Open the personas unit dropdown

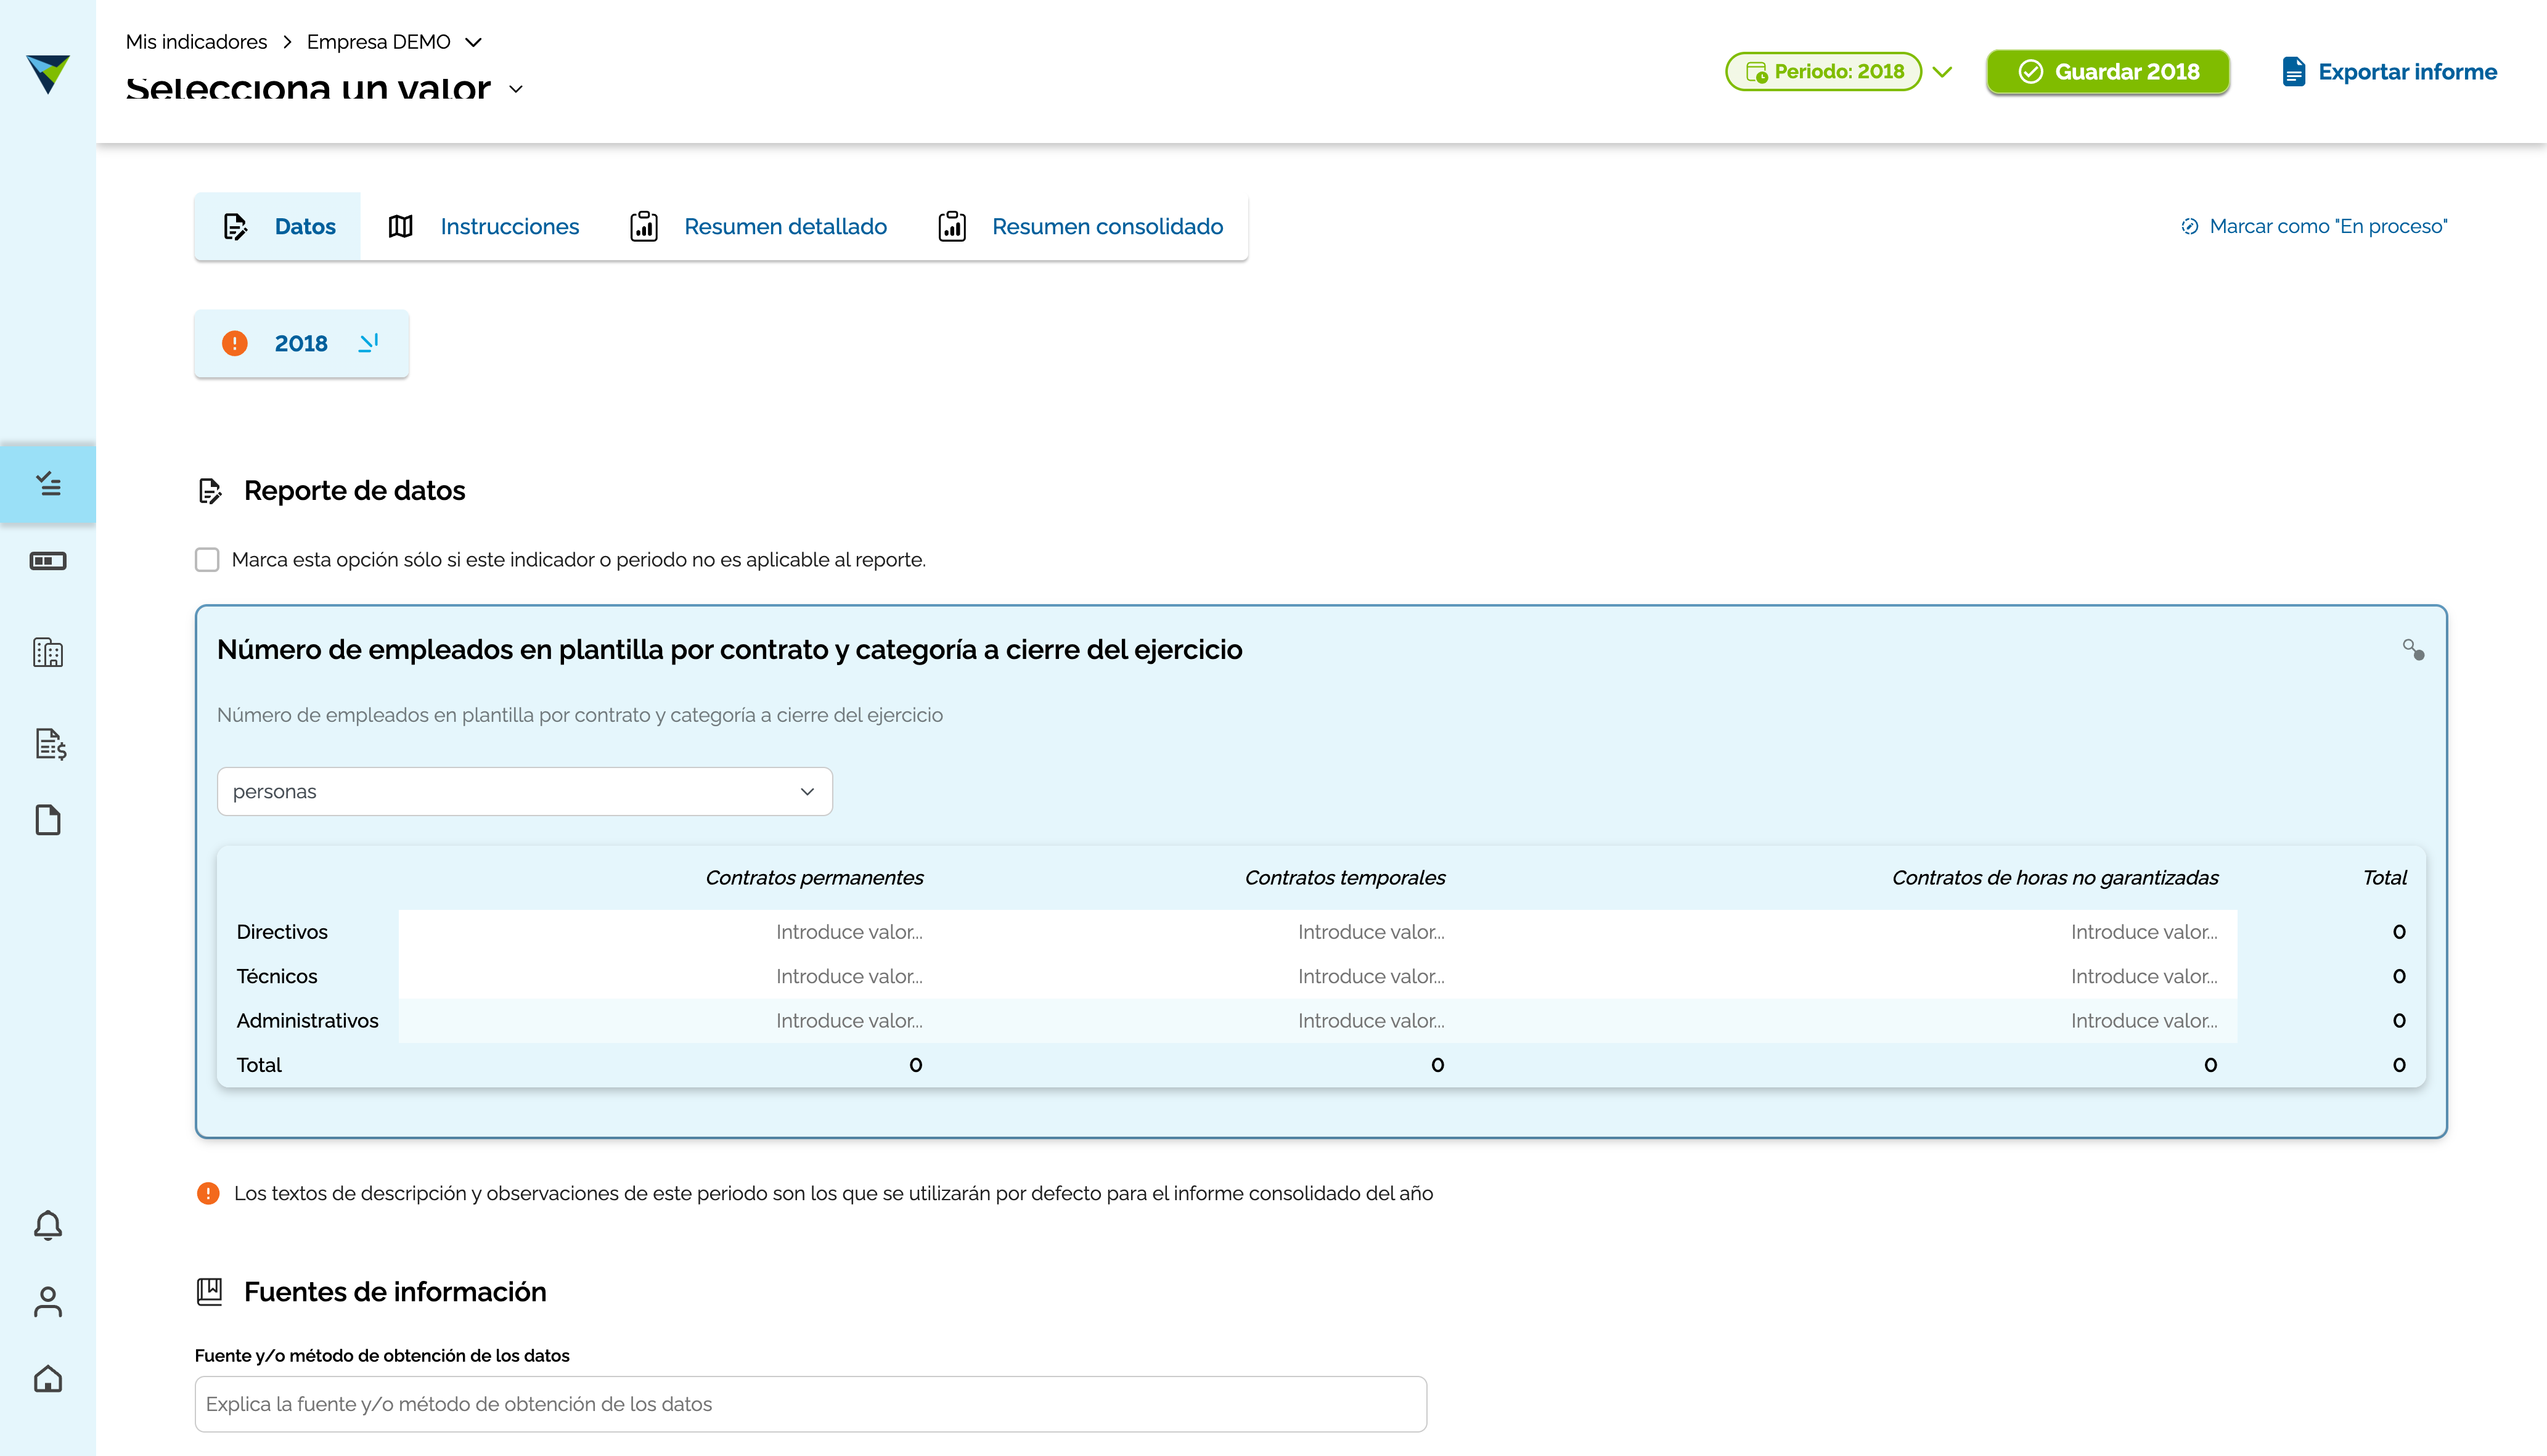[x=524, y=792]
